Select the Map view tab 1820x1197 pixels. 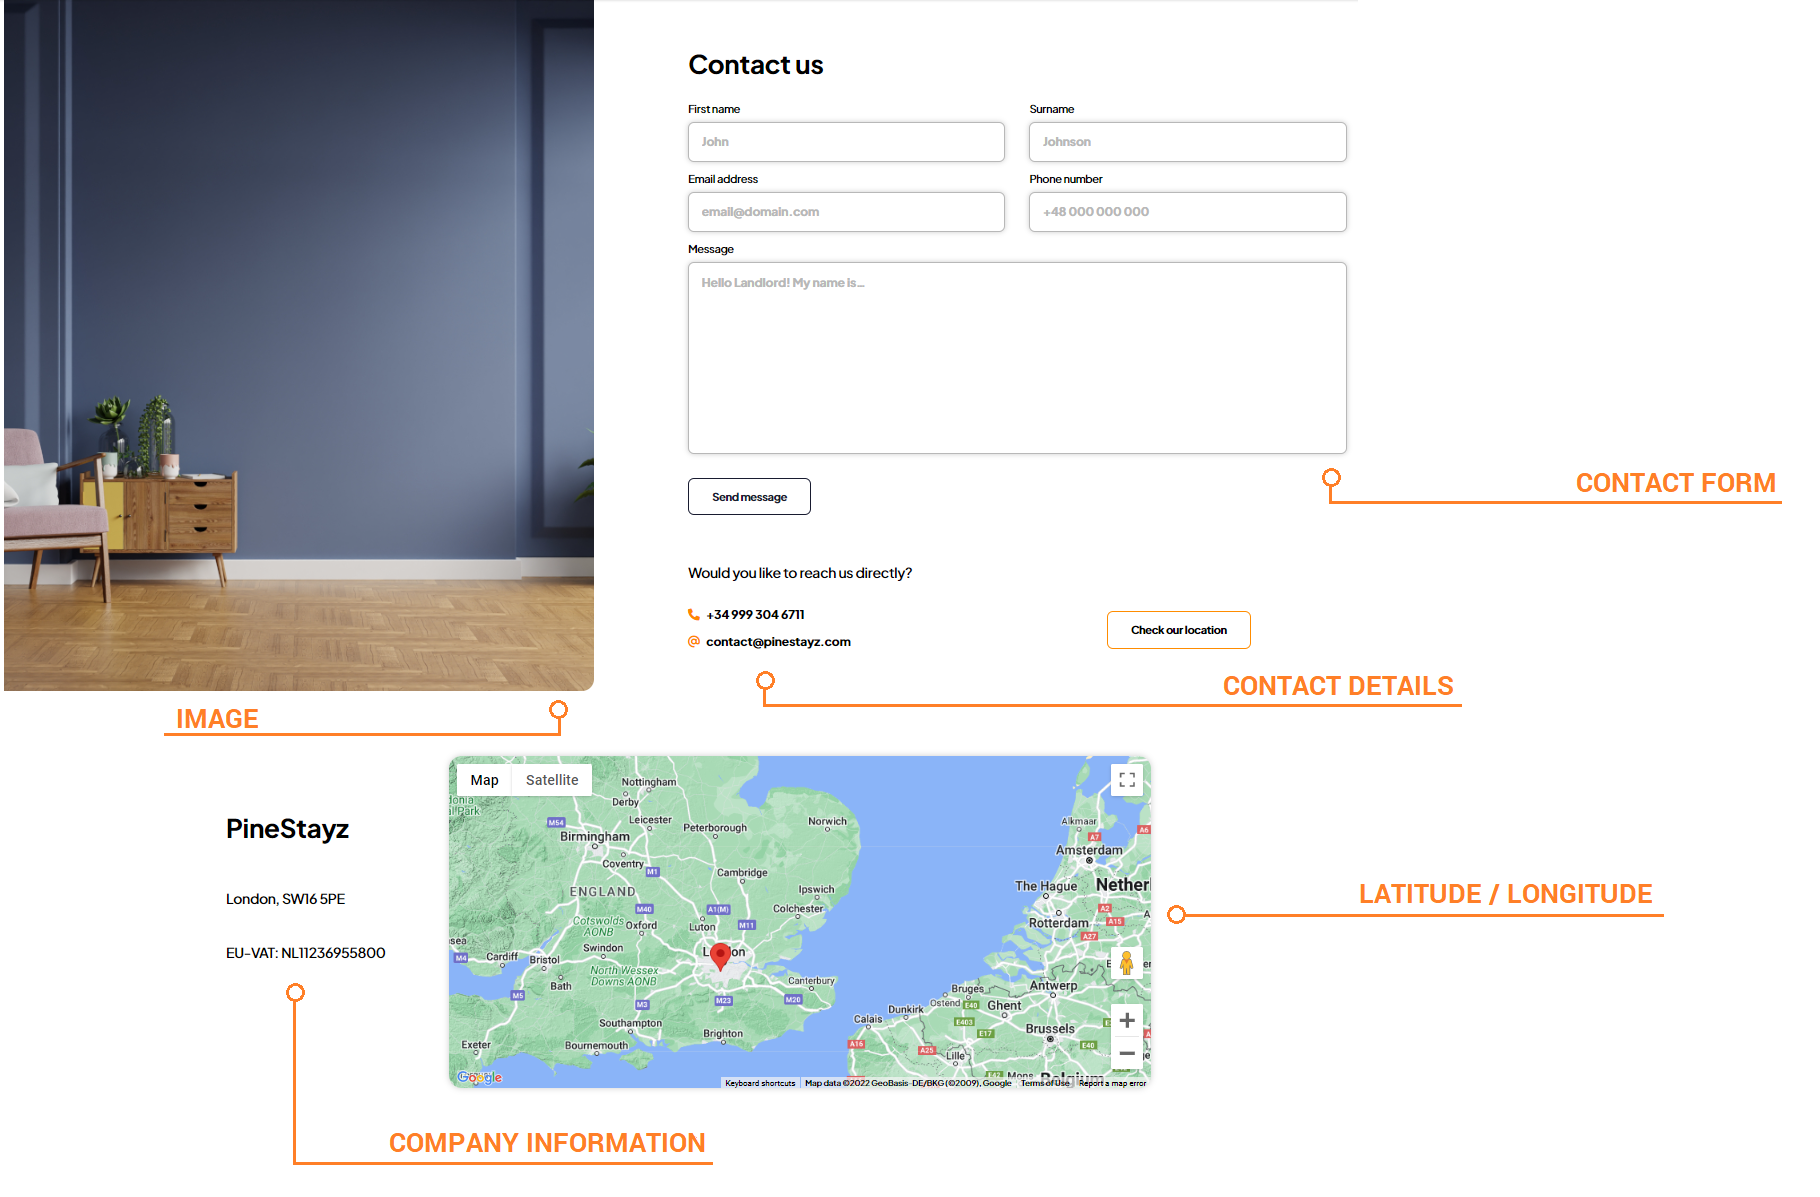(485, 780)
